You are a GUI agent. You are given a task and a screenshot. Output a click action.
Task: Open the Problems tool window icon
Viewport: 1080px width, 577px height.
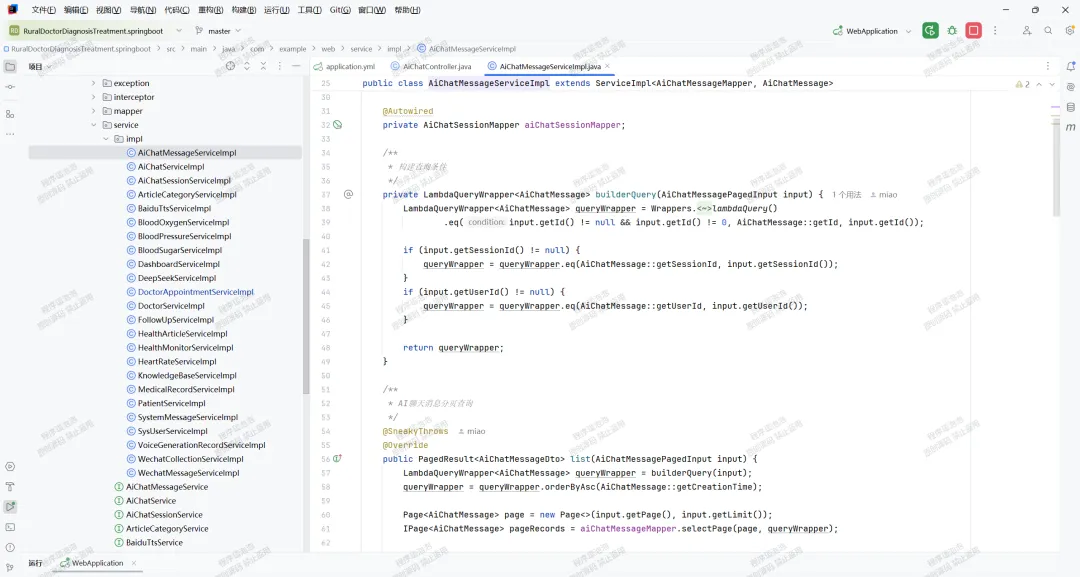pyautogui.click(x=10, y=547)
